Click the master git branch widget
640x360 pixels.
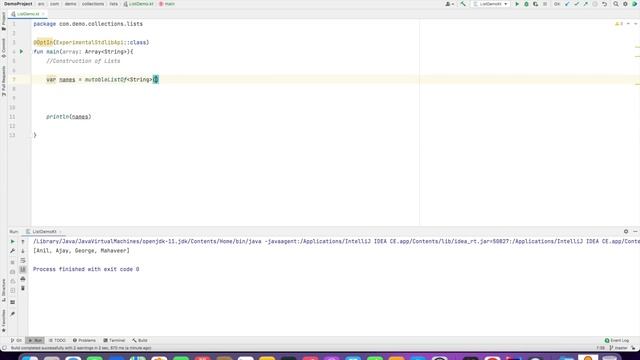pyautogui.click(x=618, y=348)
